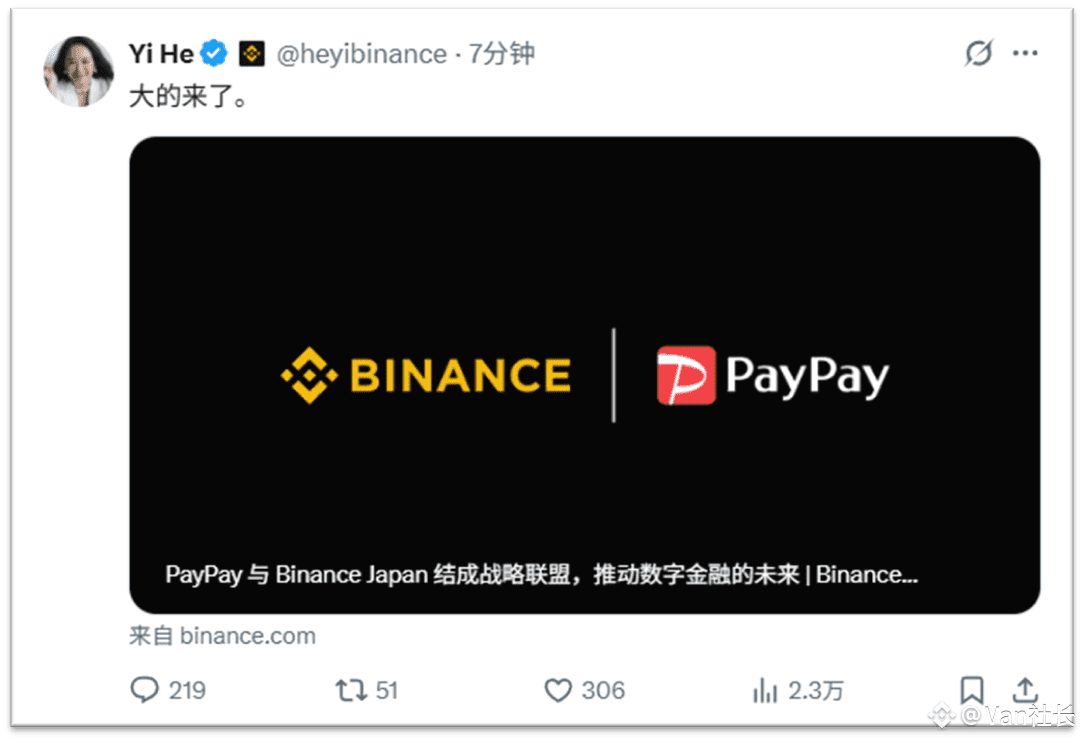Click the PayPay logo in card
This screenshot has height=741, width=1084.
click(772, 376)
